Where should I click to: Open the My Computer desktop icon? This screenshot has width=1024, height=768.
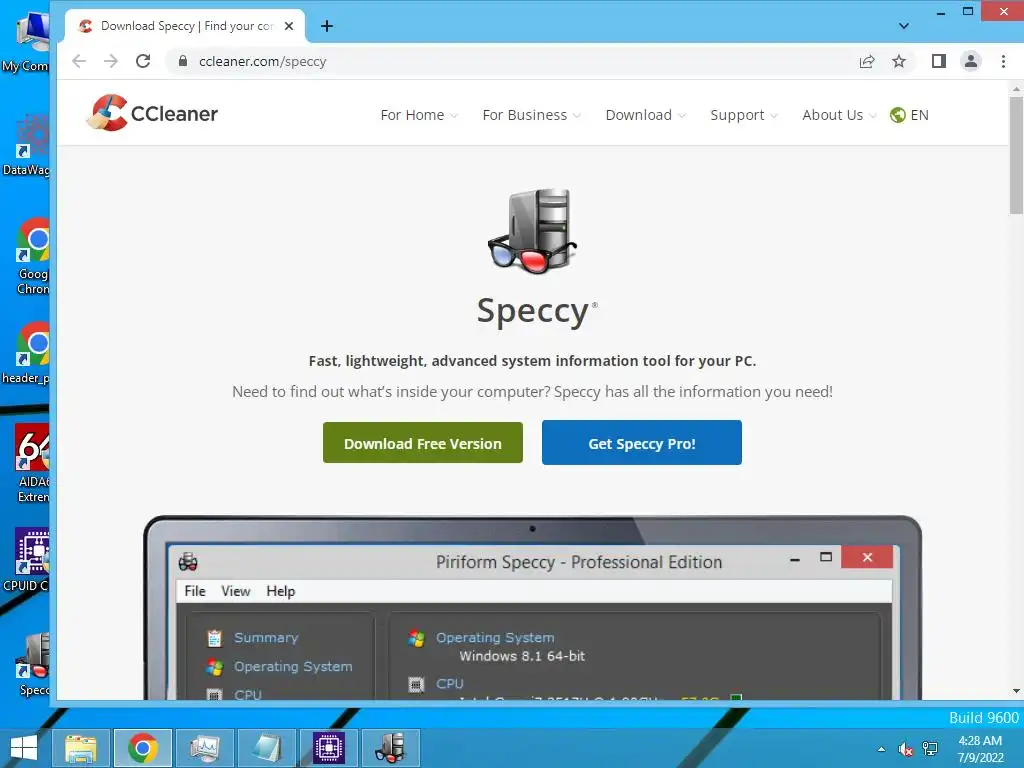(26, 40)
